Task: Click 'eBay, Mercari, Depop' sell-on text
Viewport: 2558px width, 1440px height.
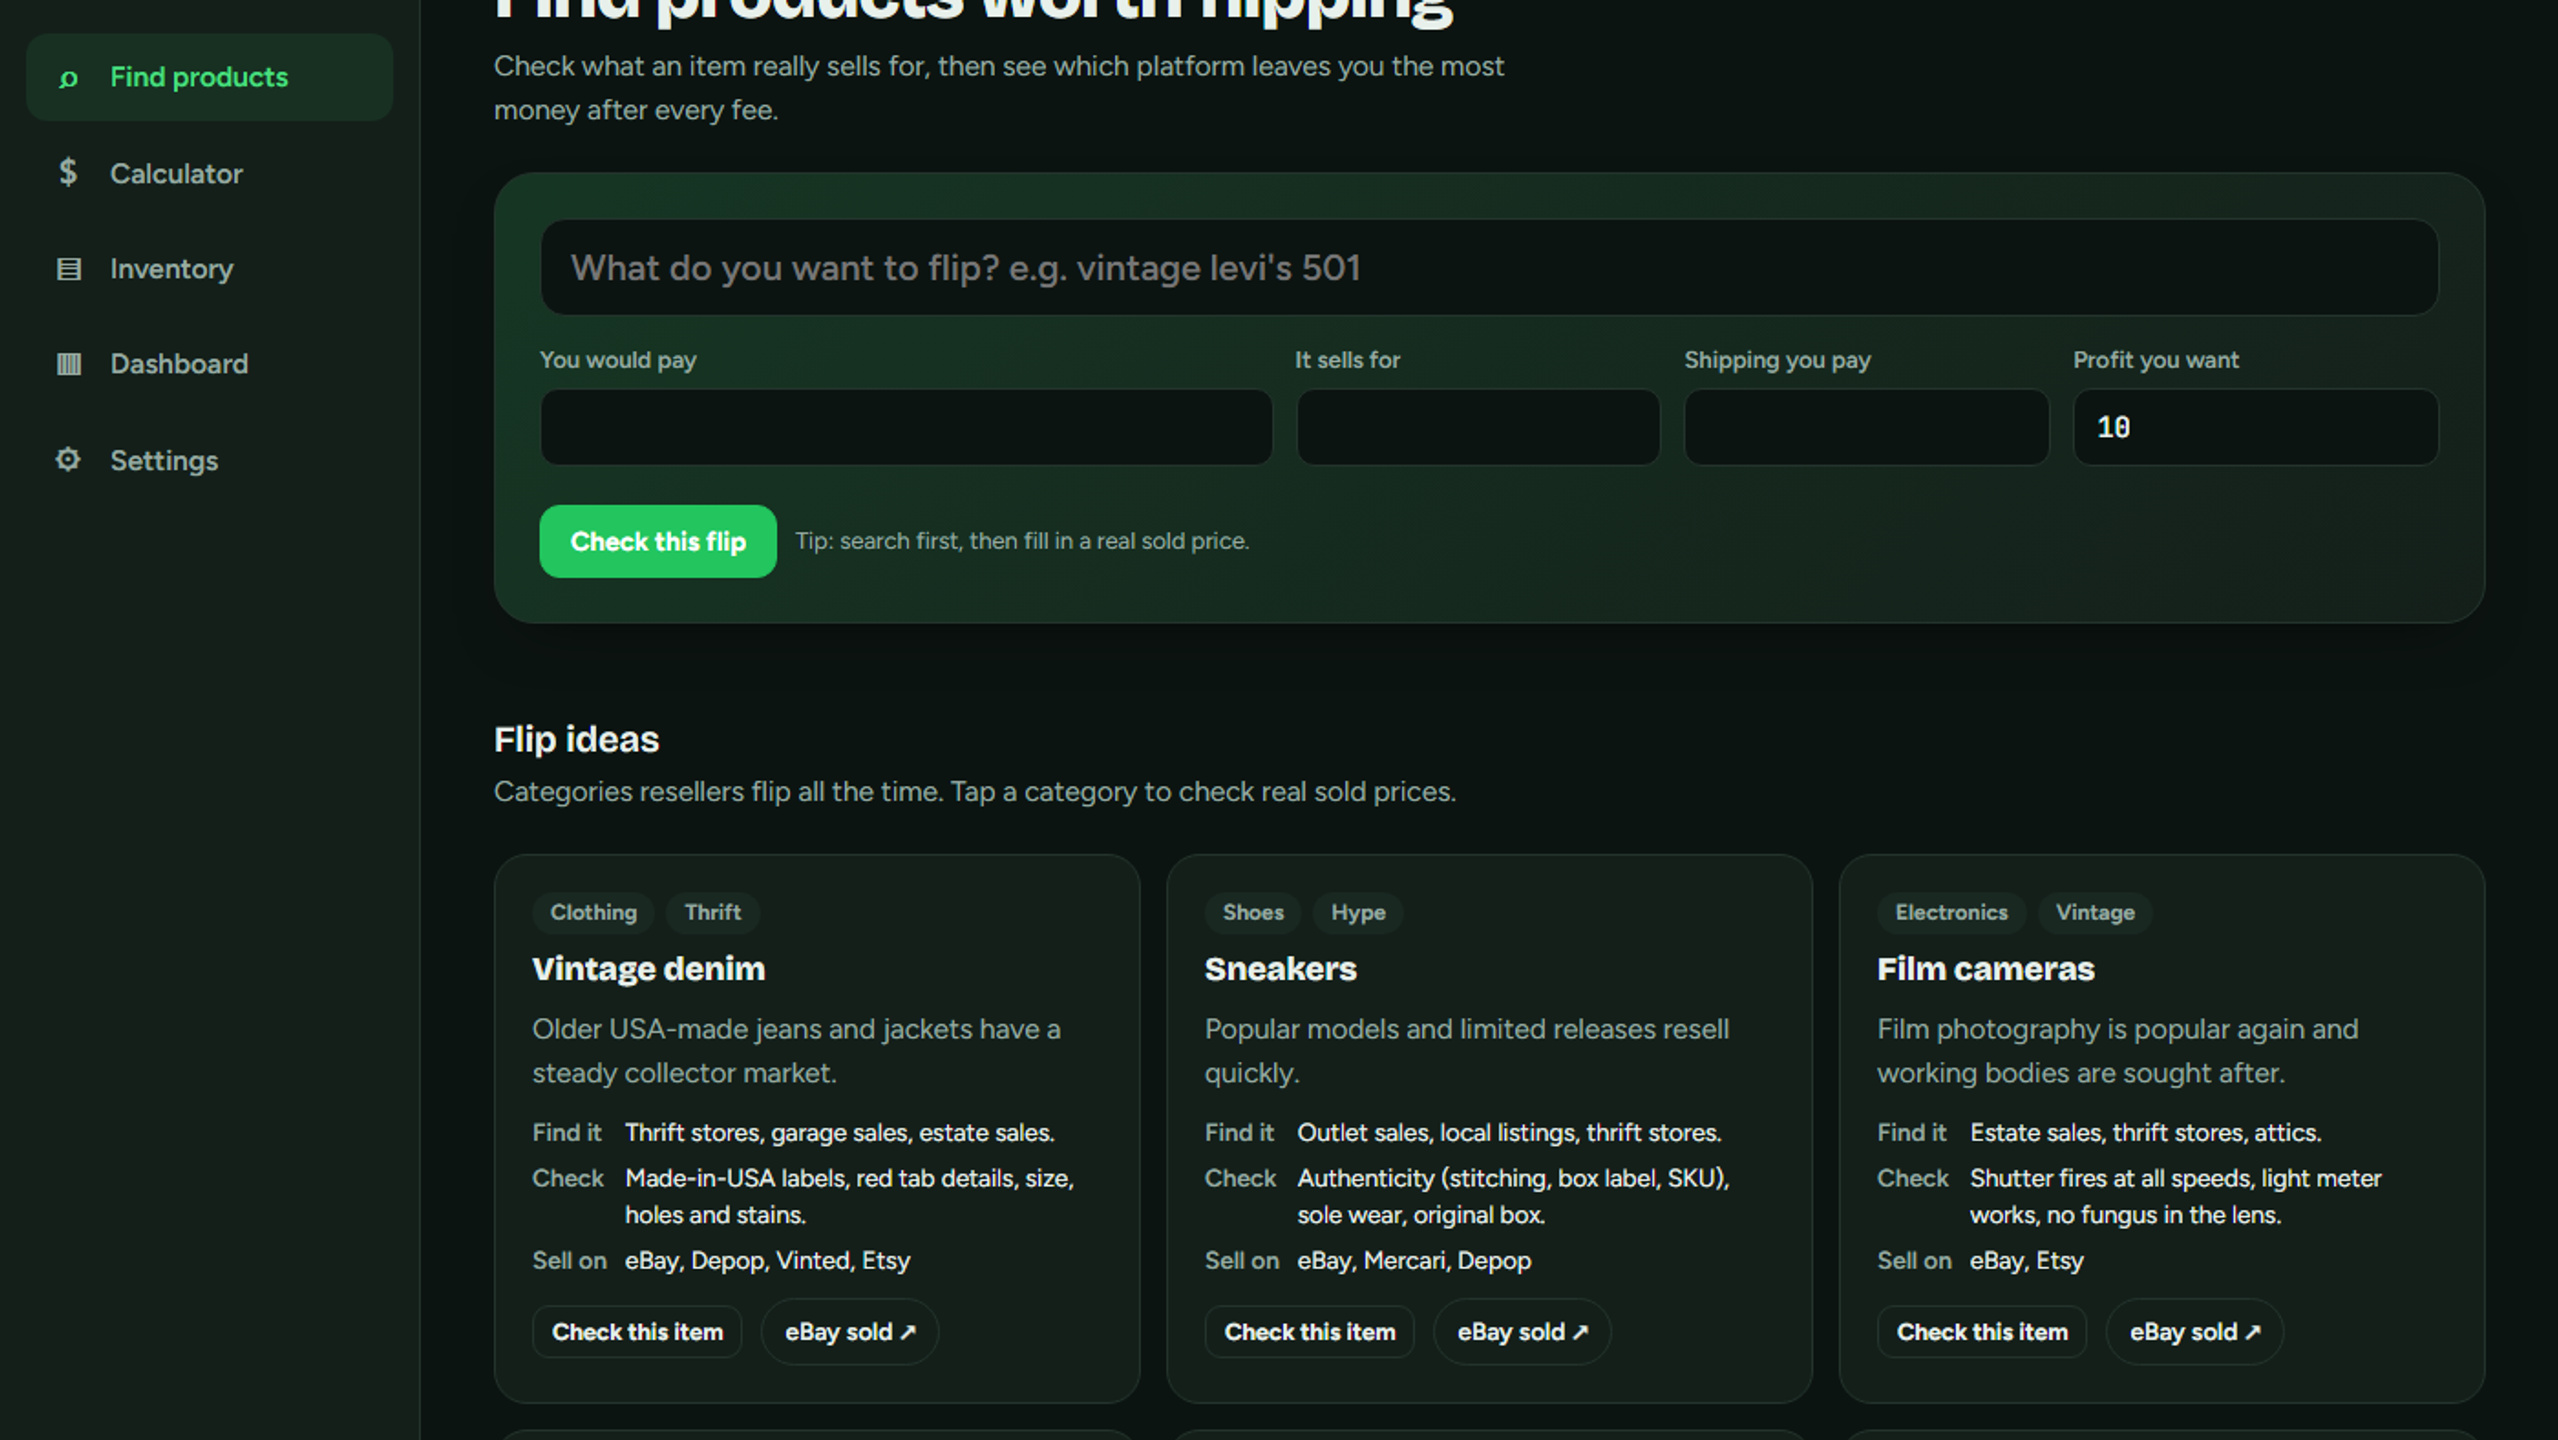Action: point(1414,1260)
